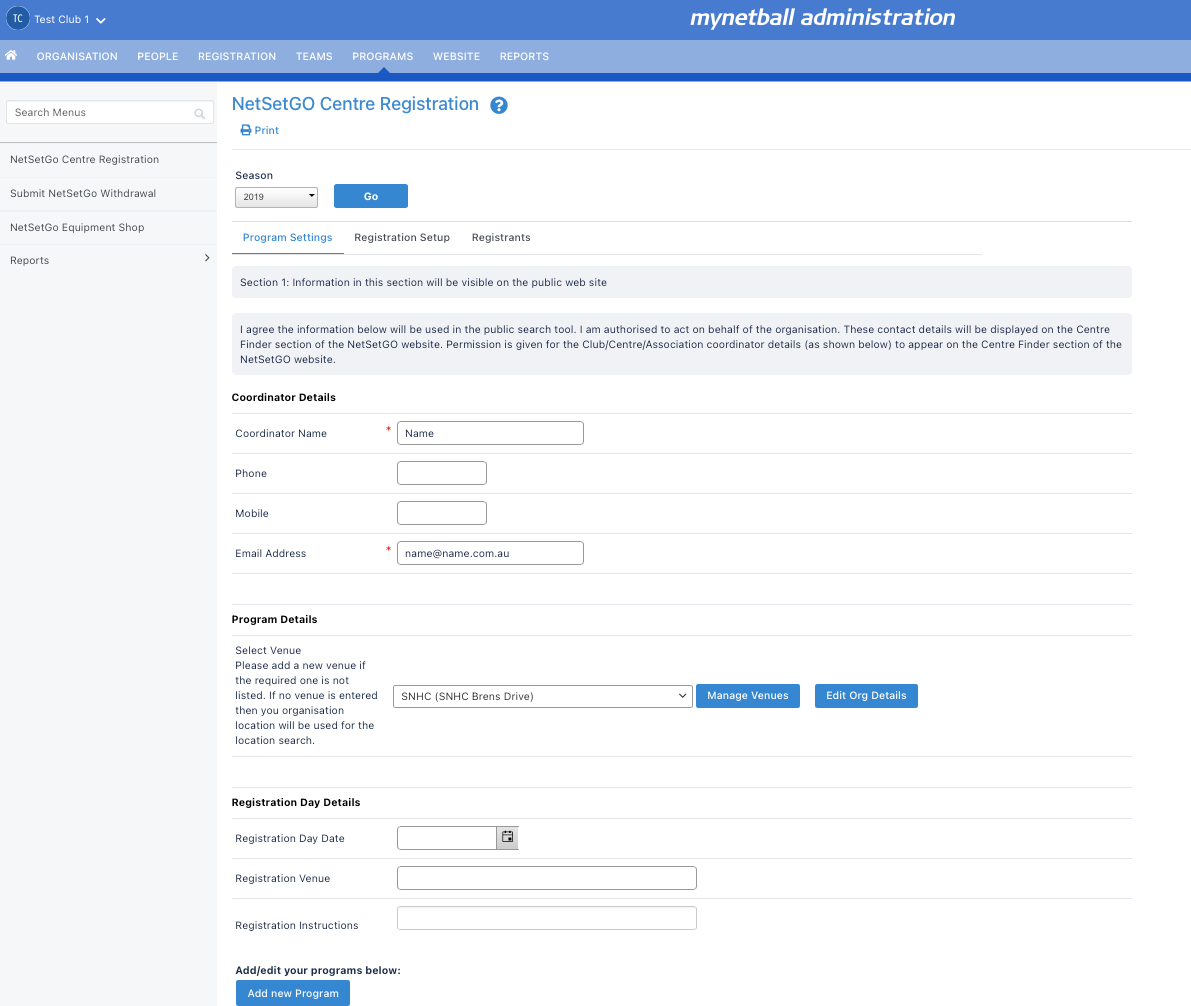1191x1006 pixels.
Task: Switch to the Program Settings tab
Action: (x=287, y=238)
